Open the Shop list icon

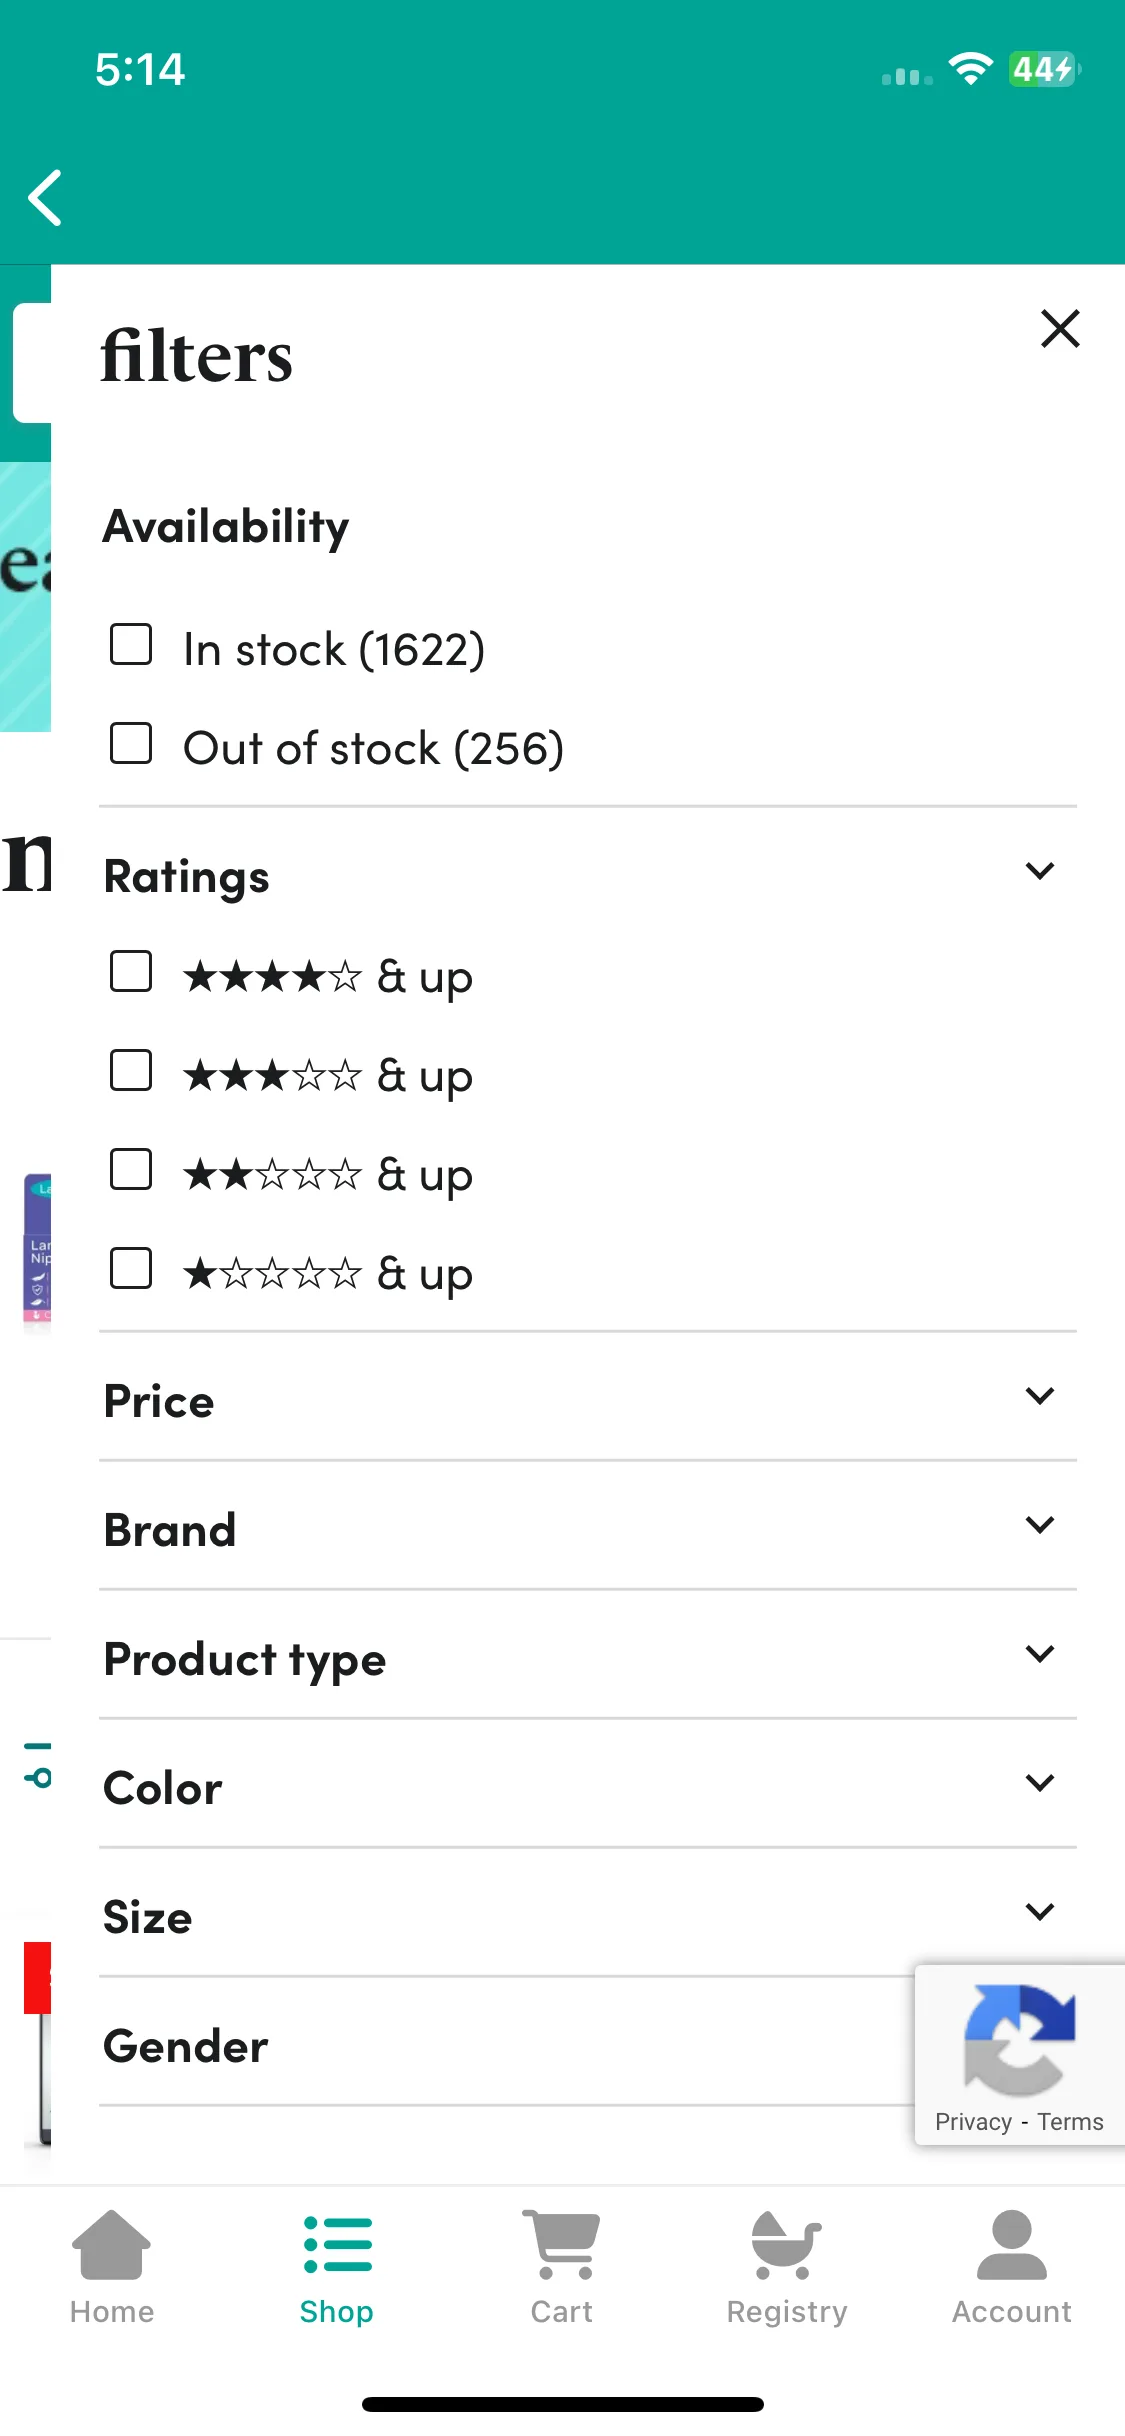click(338, 2246)
